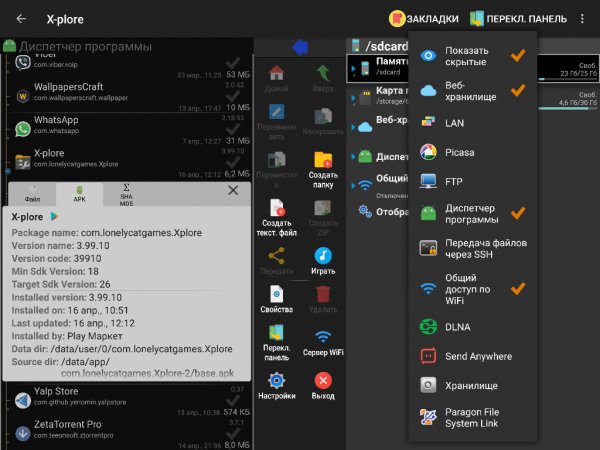Switch to the Файл tab in details
This screenshot has width=600, height=450.
(33, 194)
